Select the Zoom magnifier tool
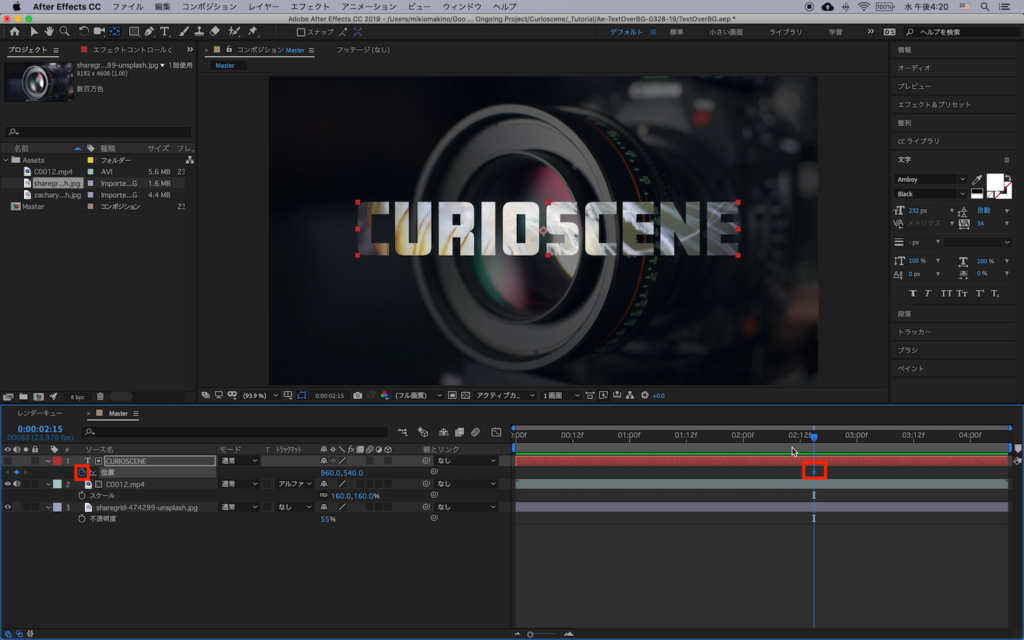 pyautogui.click(x=65, y=32)
